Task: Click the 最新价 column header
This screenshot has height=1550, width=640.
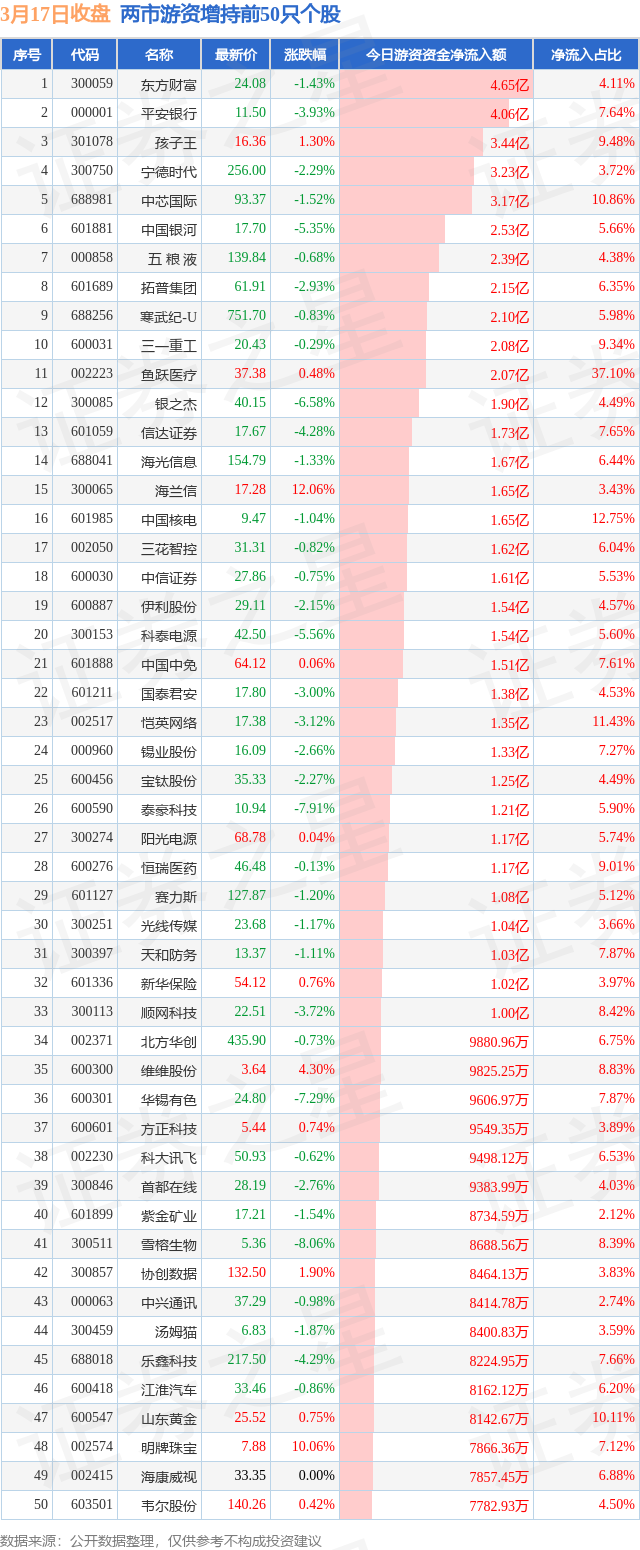Action: pyautogui.click(x=236, y=55)
